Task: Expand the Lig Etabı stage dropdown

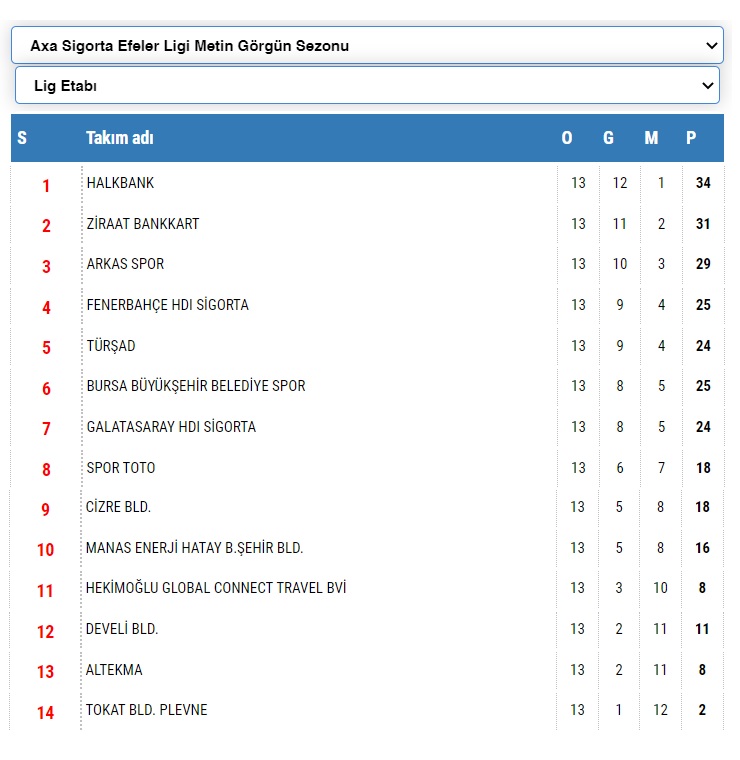Action: pyautogui.click(x=366, y=86)
